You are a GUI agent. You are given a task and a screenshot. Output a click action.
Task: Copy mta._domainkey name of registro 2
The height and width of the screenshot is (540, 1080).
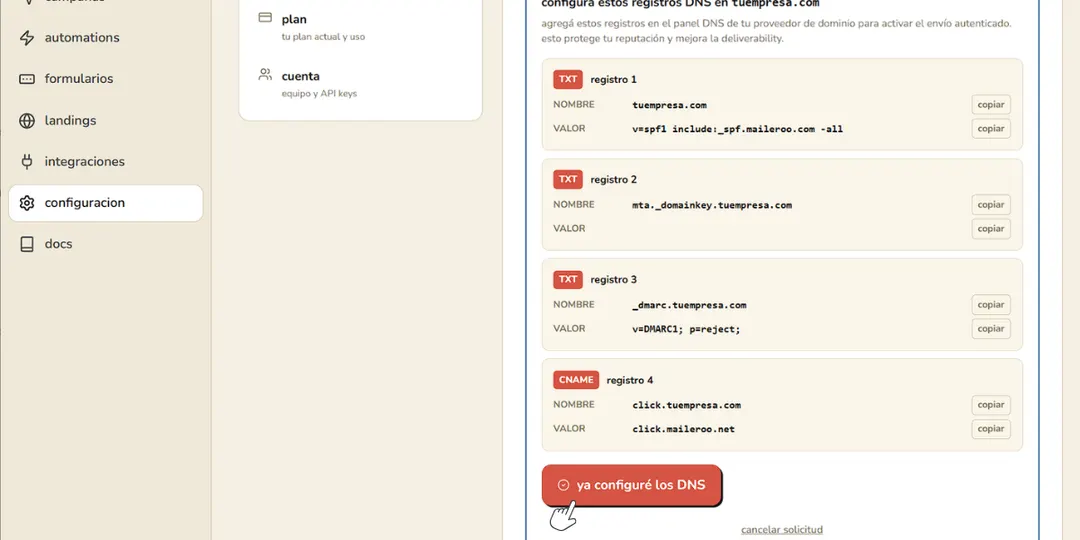click(991, 205)
